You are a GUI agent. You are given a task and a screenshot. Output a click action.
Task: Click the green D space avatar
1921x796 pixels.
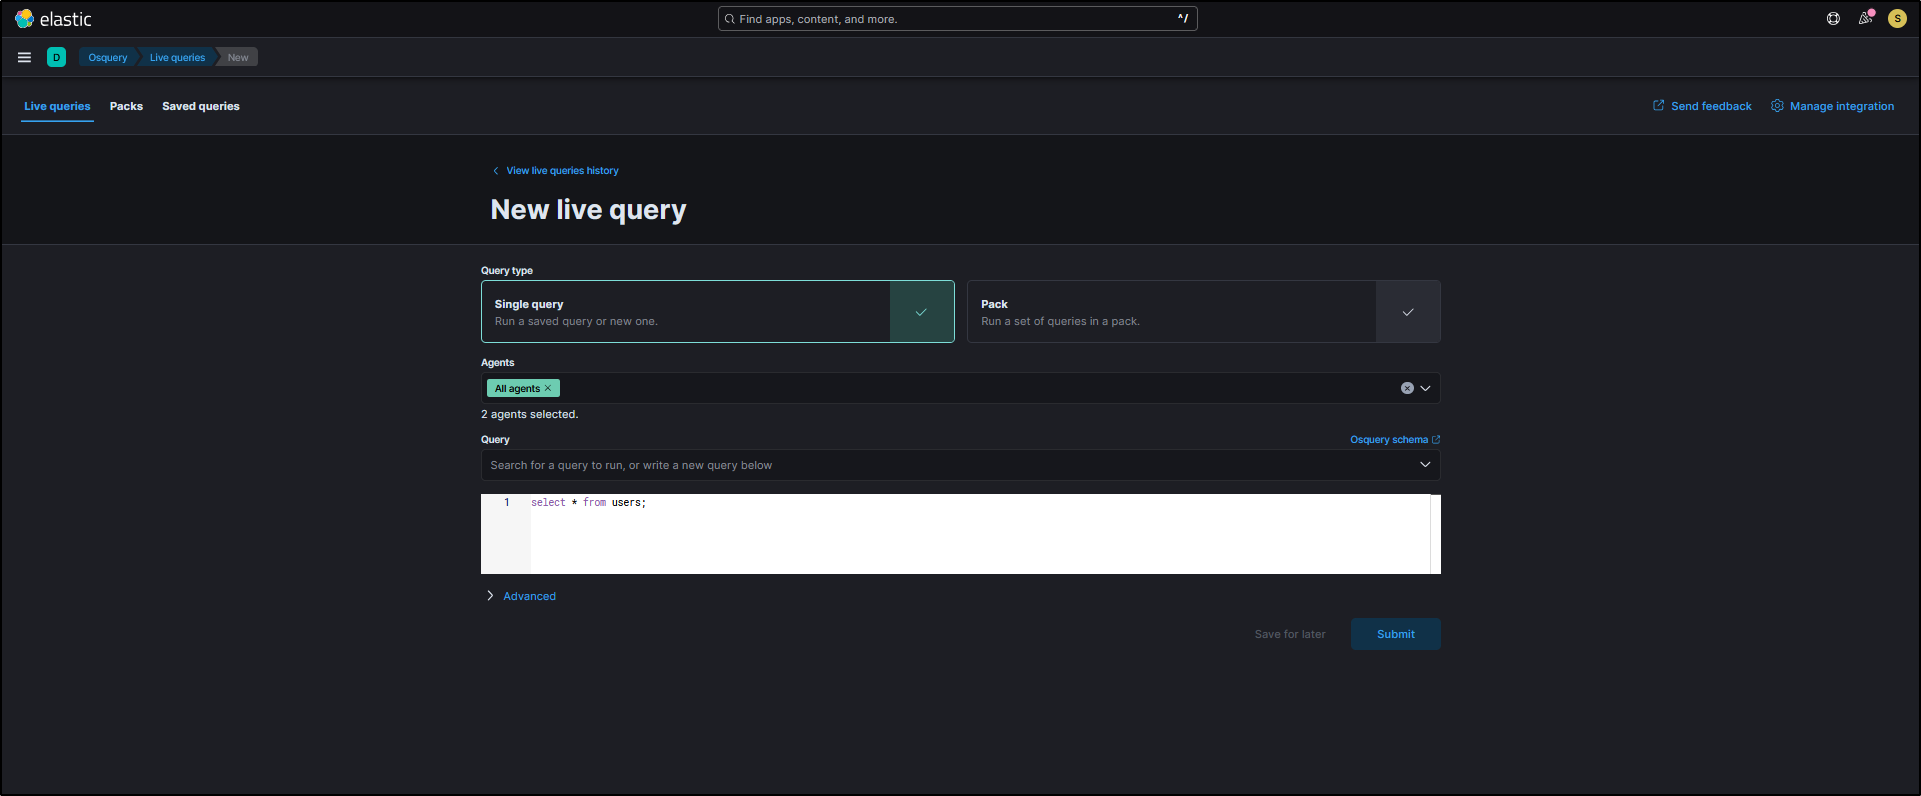56,57
